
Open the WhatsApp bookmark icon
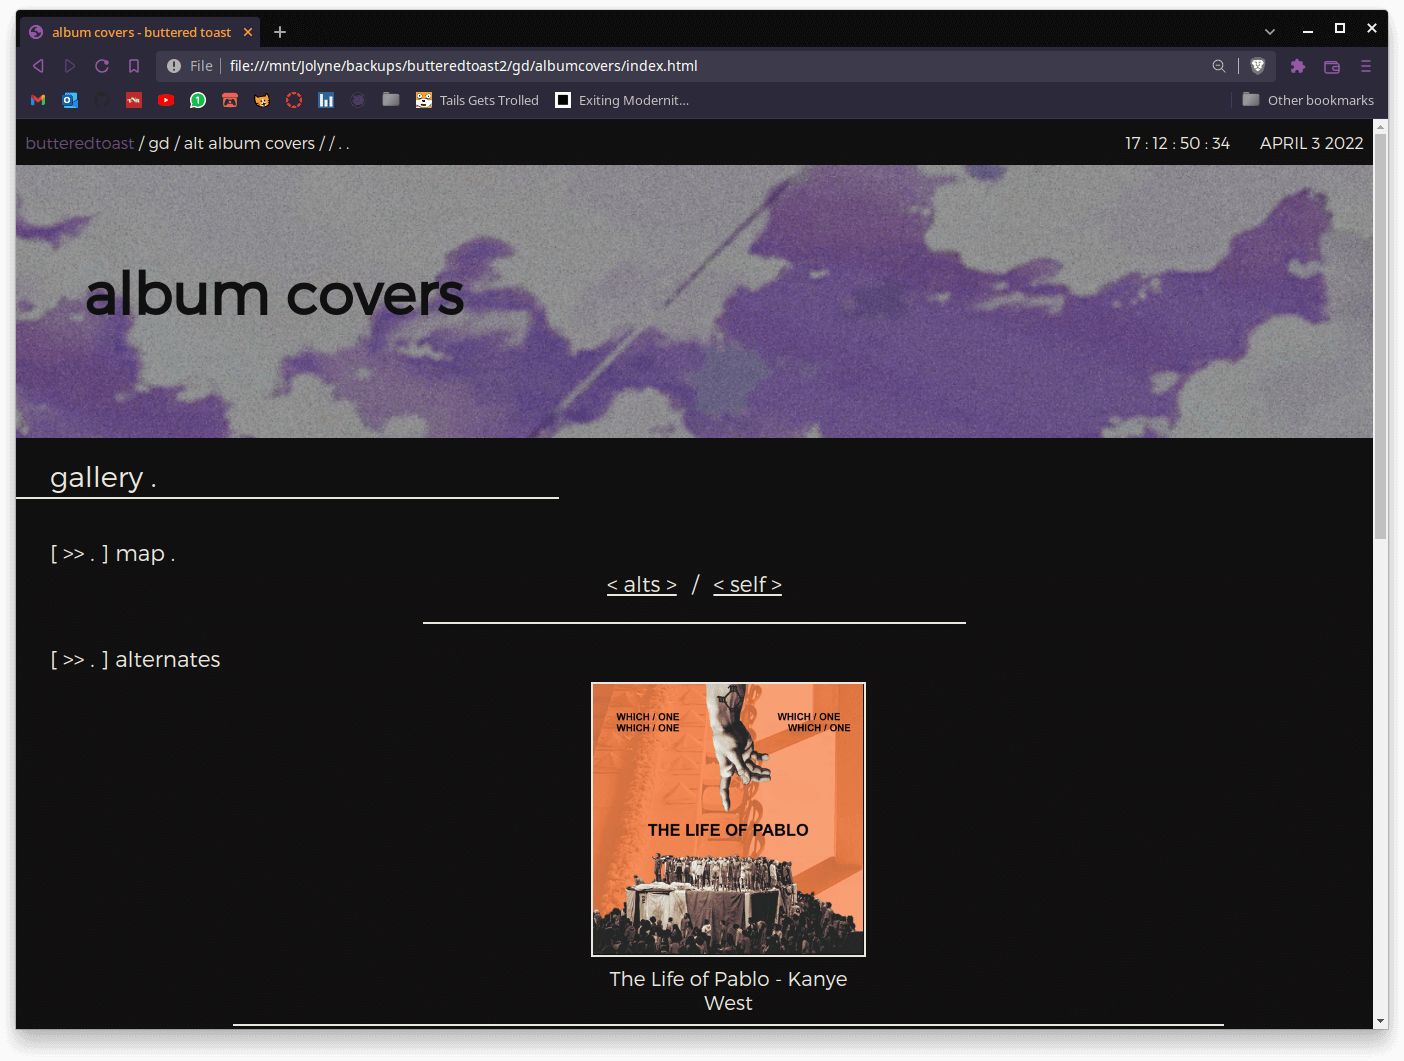click(198, 100)
